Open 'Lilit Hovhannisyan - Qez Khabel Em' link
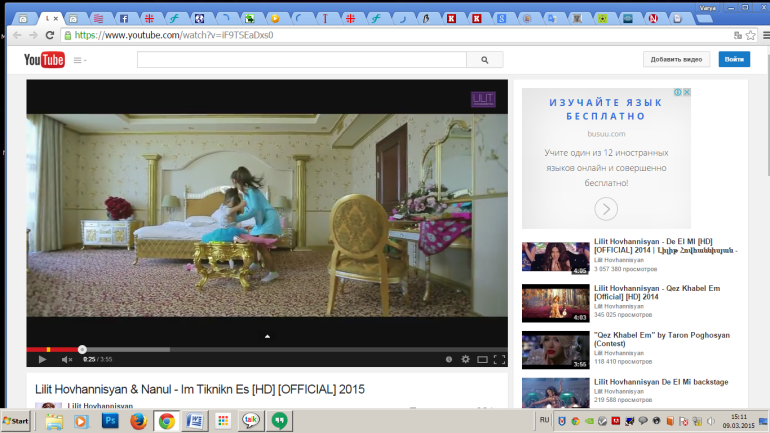This screenshot has width=770, height=433. tap(657, 293)
